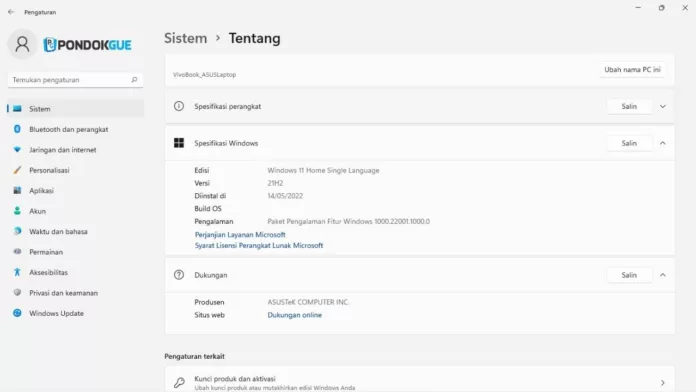The image size is (696, 392).
Task: Click Ubah nama PC ini button
Action: [632, 70]
